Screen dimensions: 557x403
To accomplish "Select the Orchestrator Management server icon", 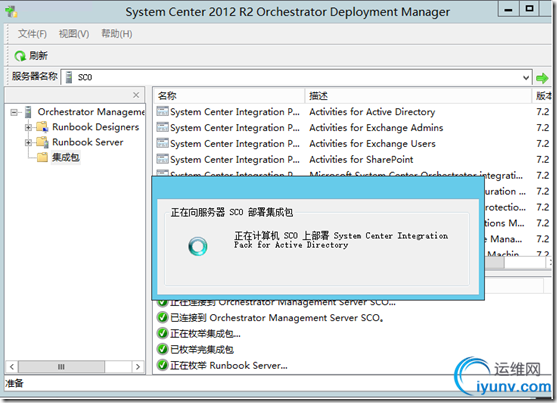I will (28, 112).
